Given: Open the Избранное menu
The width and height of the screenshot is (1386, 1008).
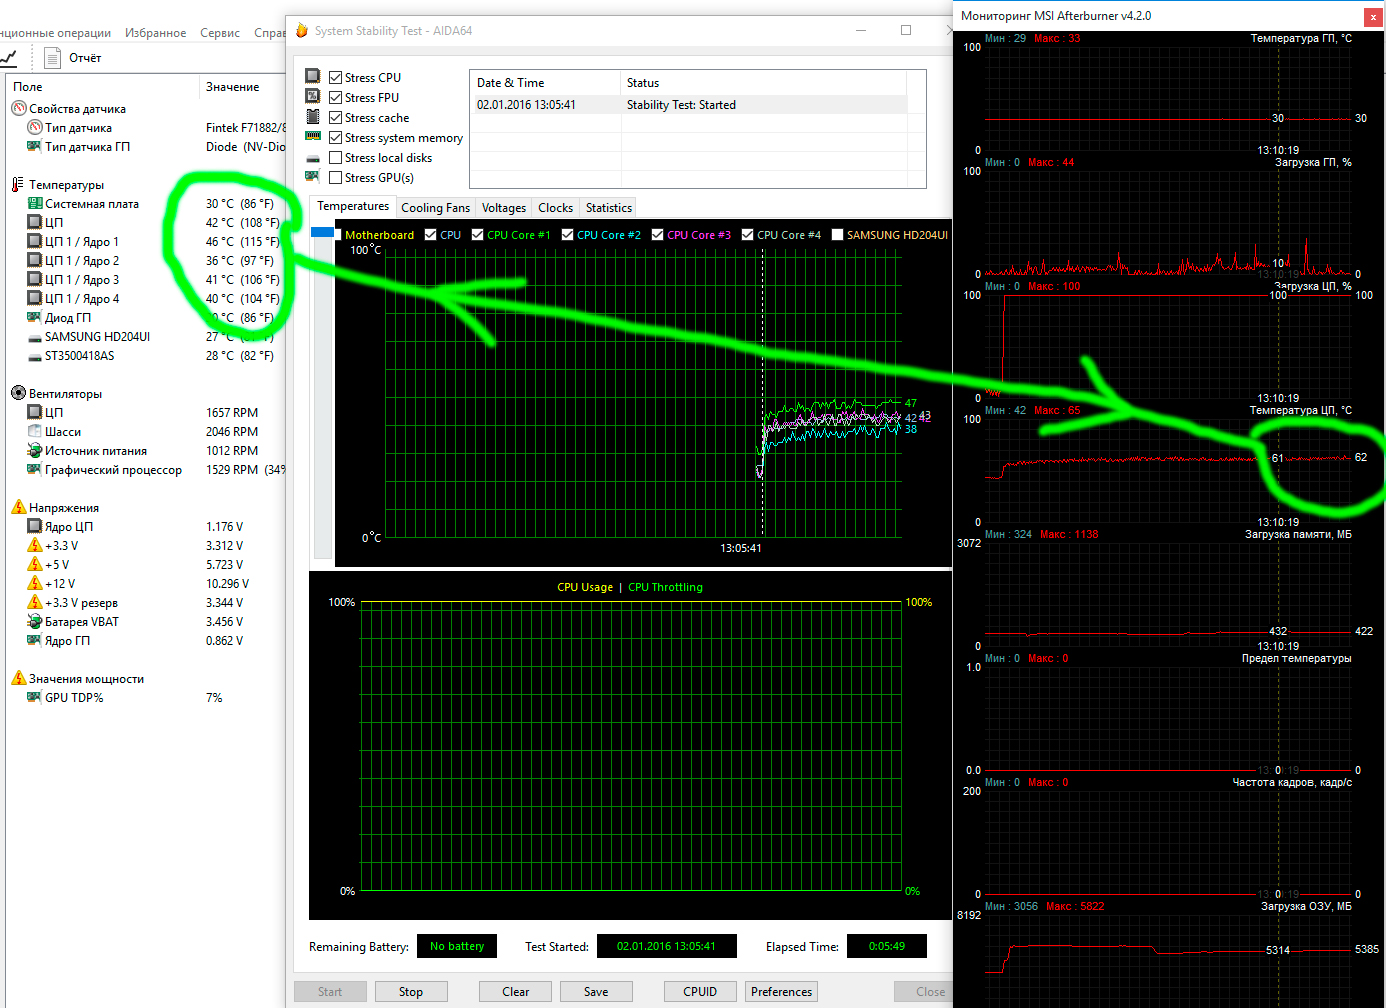Looking at the screenshot, I should (x=155, y=33).
